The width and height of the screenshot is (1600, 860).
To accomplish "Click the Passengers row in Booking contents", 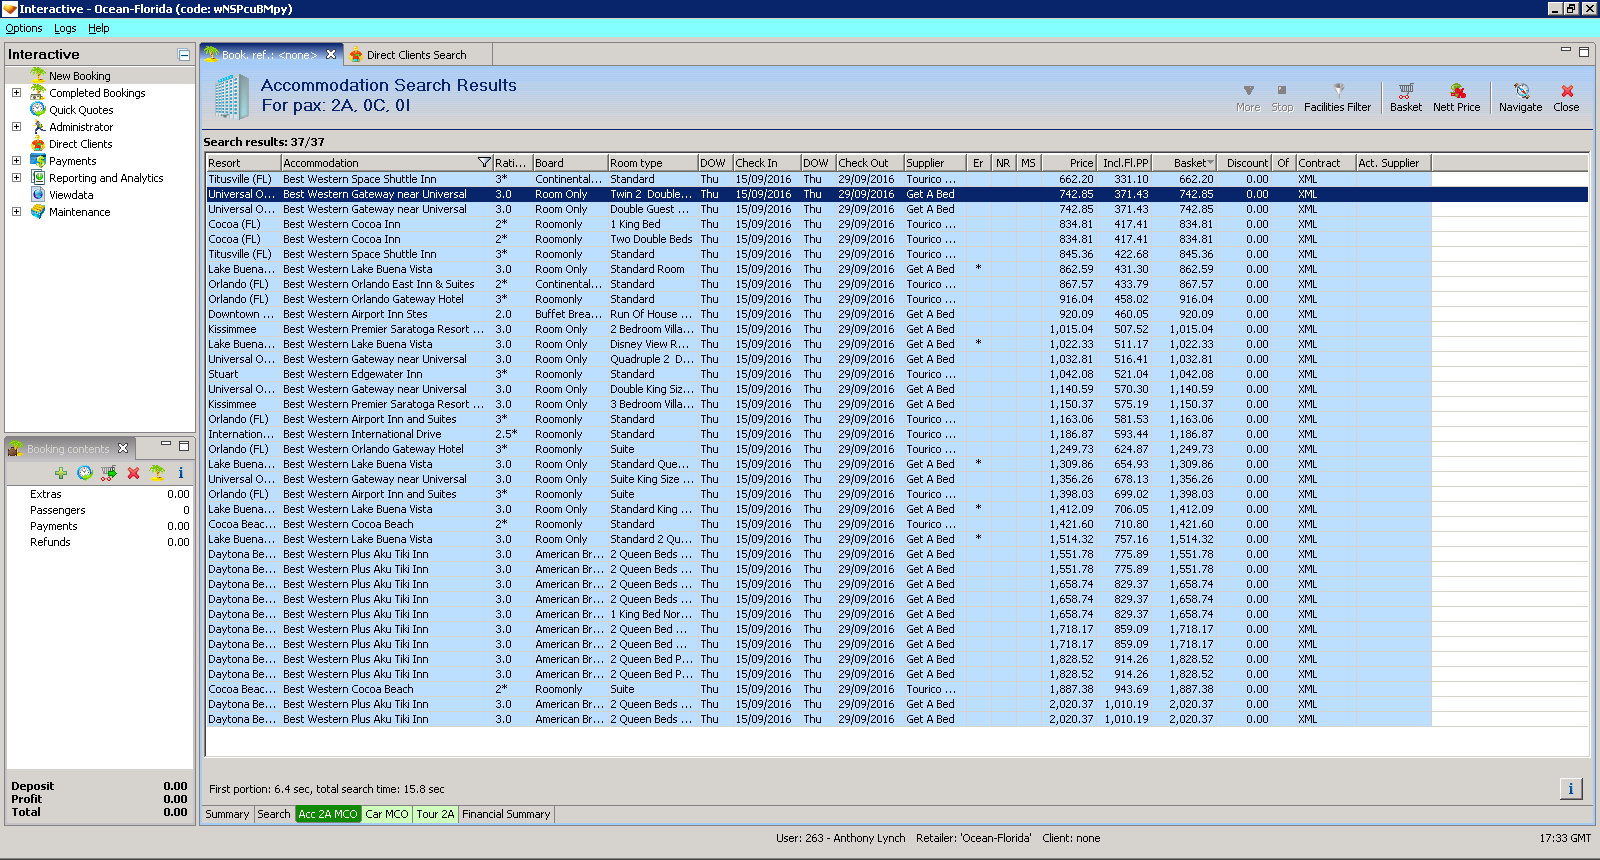I will tap(100, 510).
